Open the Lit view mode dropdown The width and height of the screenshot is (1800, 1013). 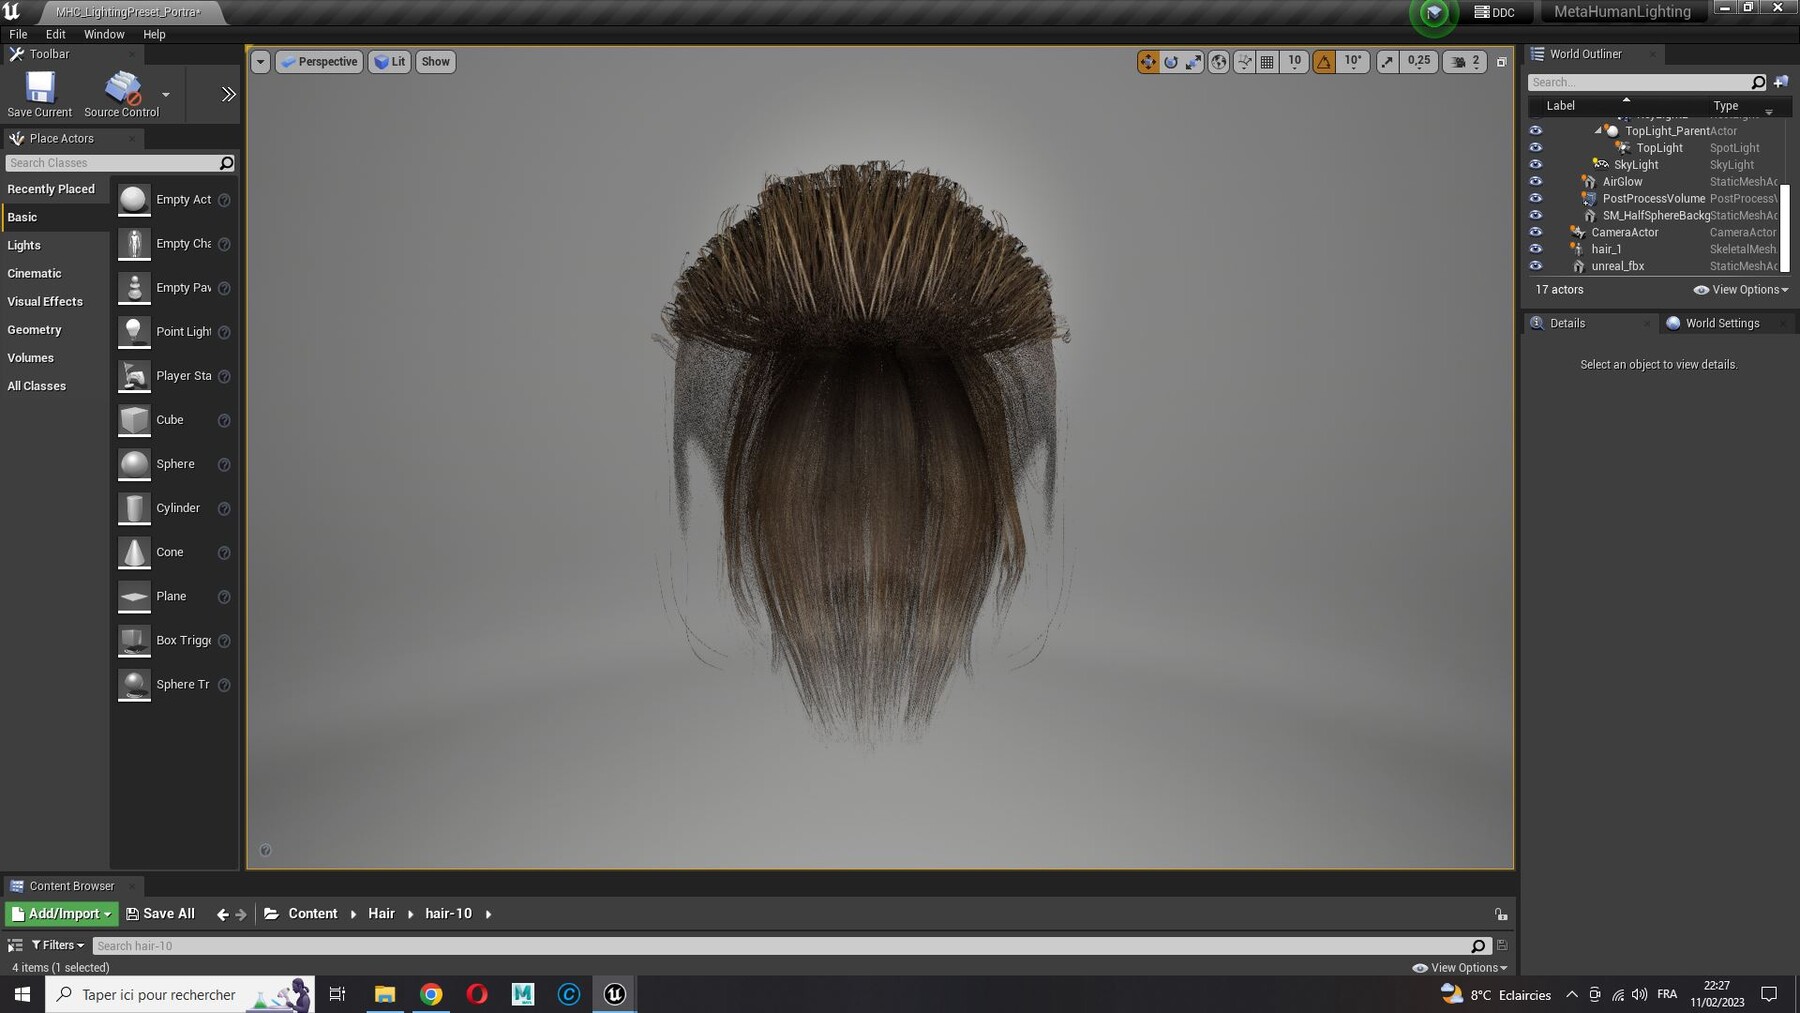(390, 62)
